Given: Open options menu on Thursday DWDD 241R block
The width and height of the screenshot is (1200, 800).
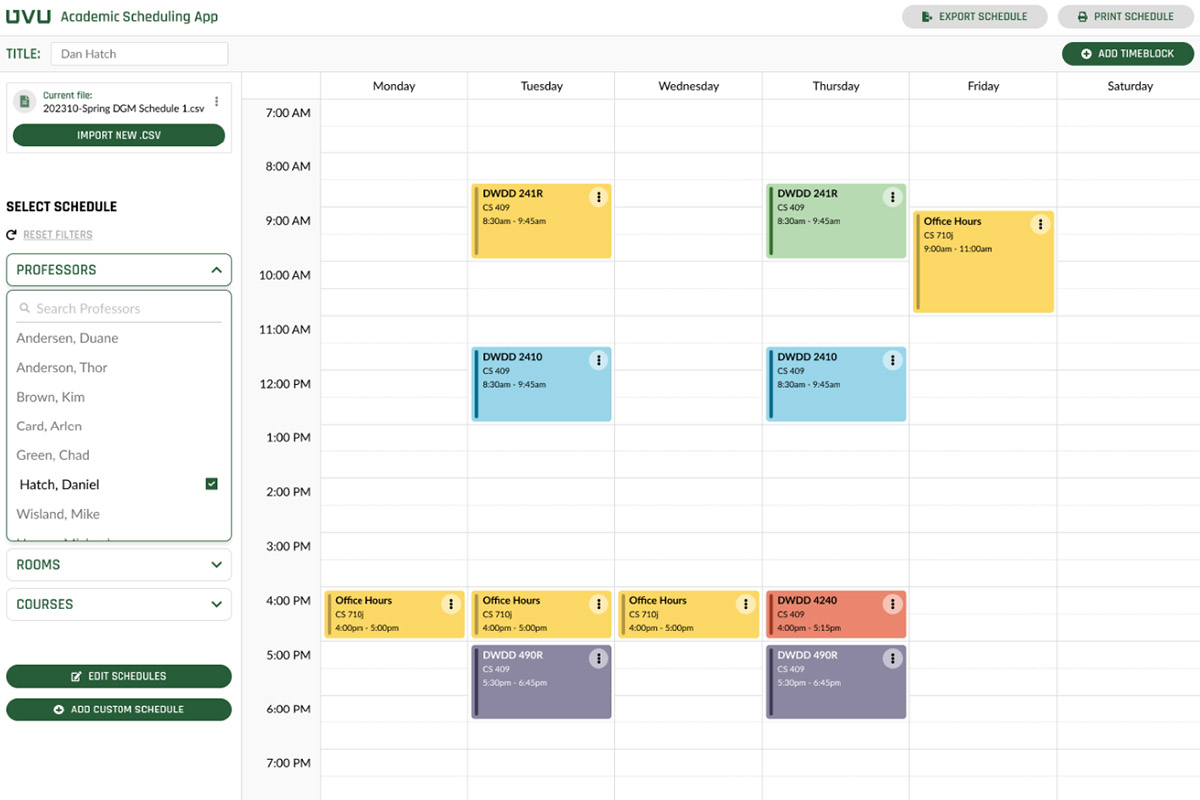Looking at the screenshot, I should point(893,197).
